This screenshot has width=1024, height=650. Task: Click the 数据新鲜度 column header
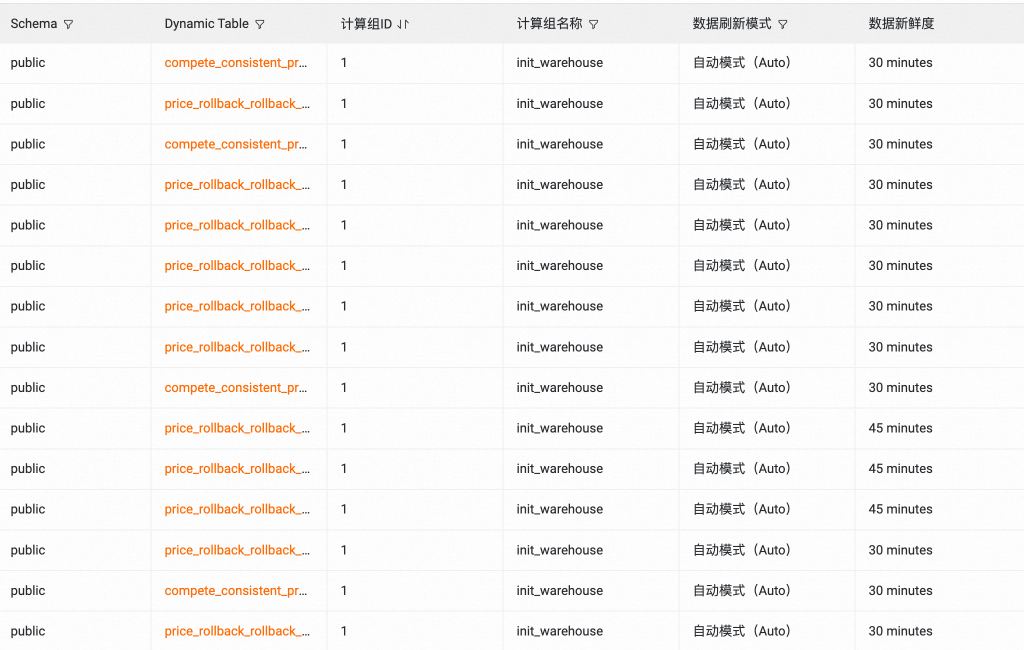pos(900,23)
